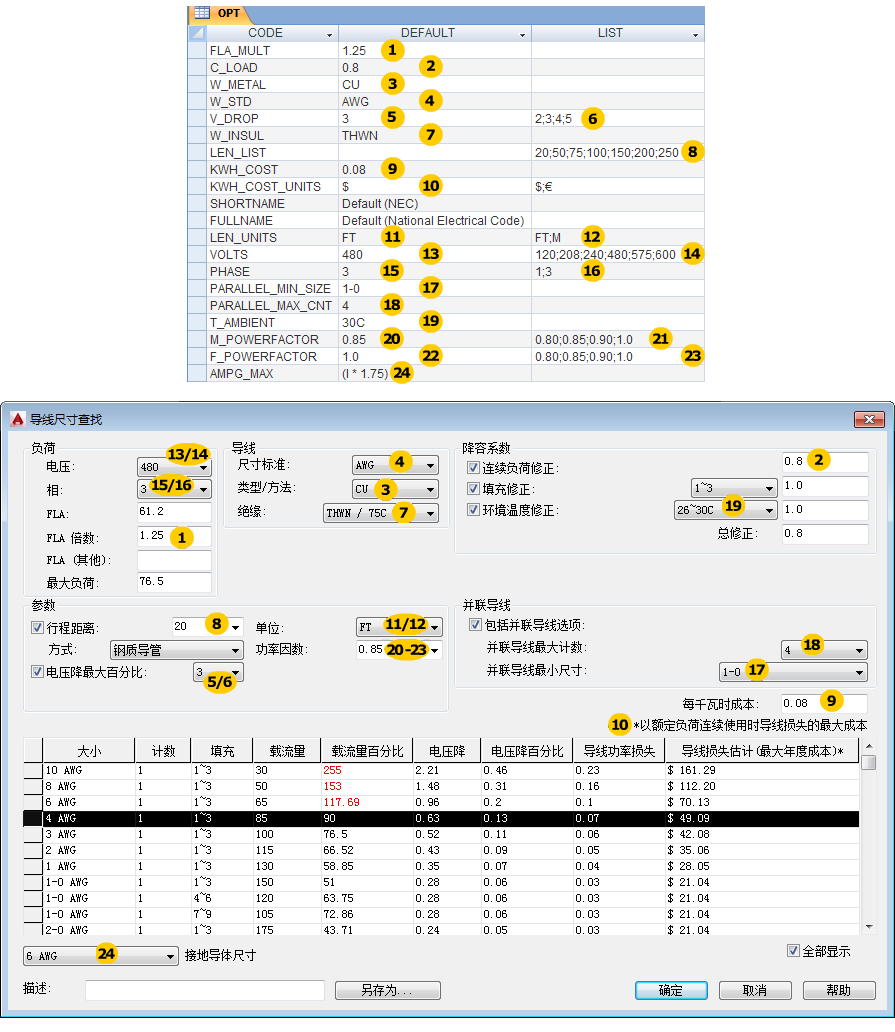The image size is (895, 1032).
Task: Click the 载流量百分比 column header
Action: tap(367, 751)
